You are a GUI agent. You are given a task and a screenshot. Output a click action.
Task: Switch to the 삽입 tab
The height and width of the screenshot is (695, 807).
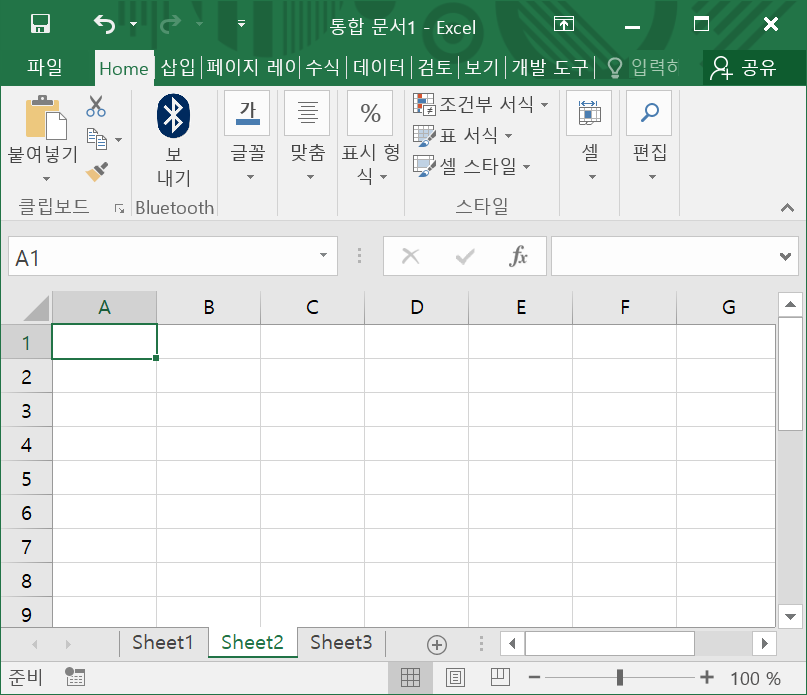[178, 67]
